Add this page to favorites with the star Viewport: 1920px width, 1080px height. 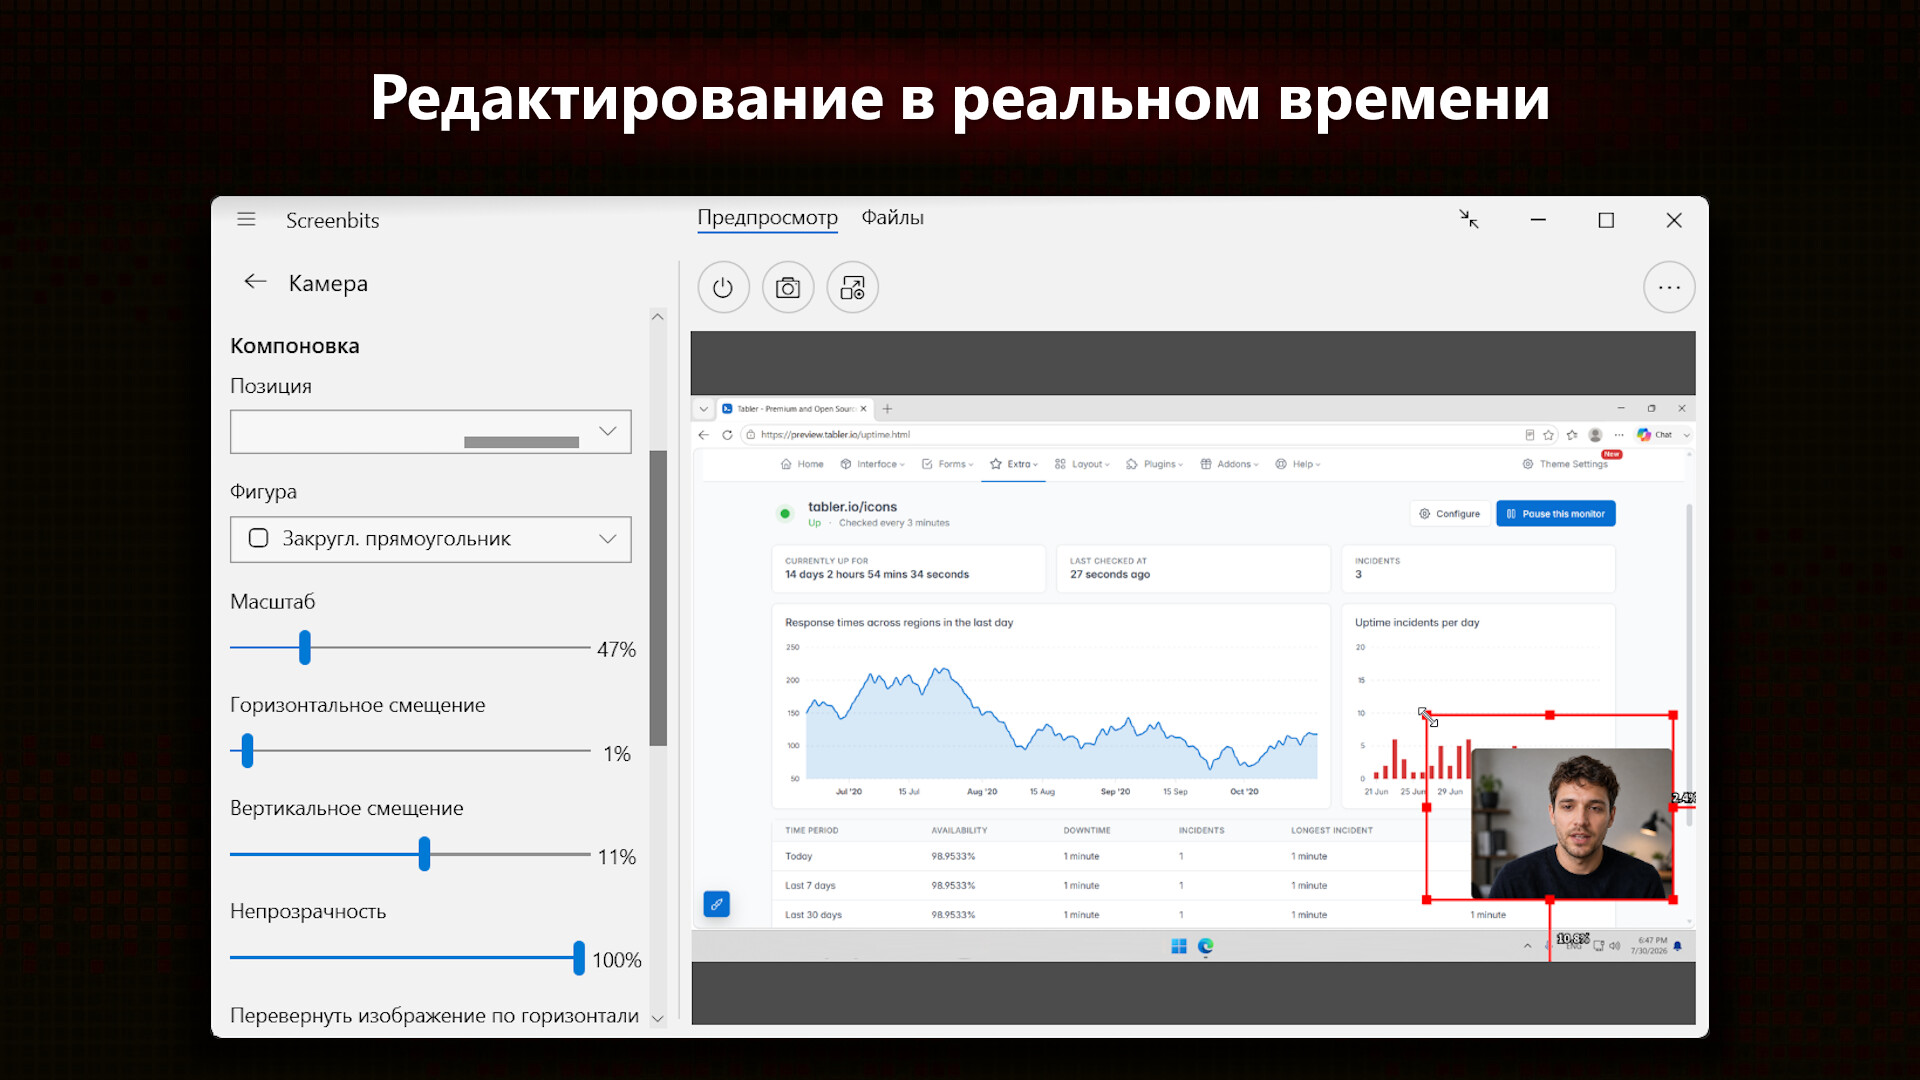[1549, 435]
